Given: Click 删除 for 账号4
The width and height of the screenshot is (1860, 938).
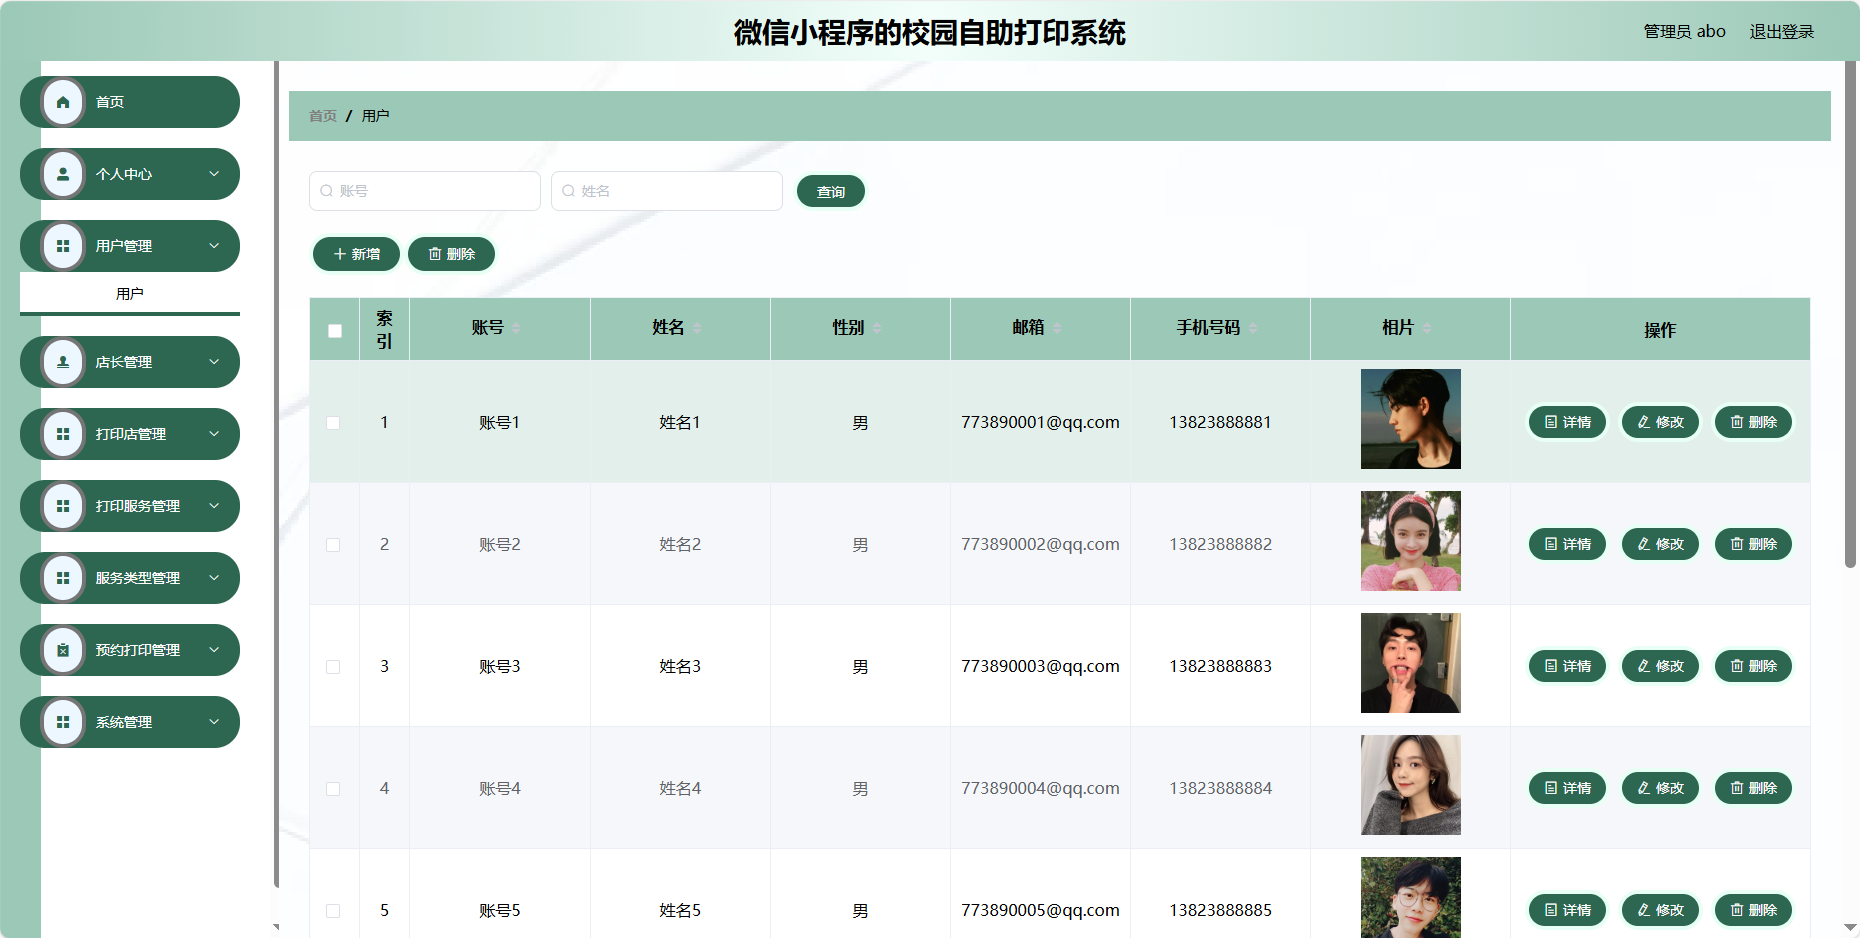Looking at the screenshot, I should click(1753, 788).
